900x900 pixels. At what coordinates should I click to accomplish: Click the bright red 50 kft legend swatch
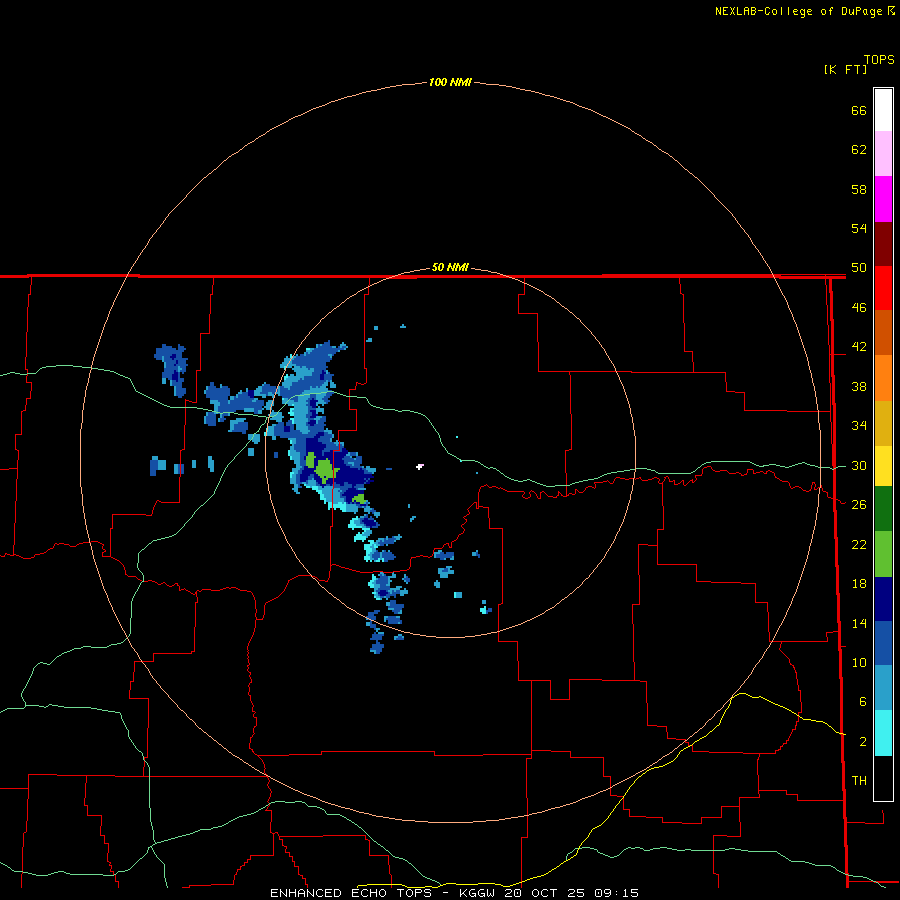[x=883, y=288]
